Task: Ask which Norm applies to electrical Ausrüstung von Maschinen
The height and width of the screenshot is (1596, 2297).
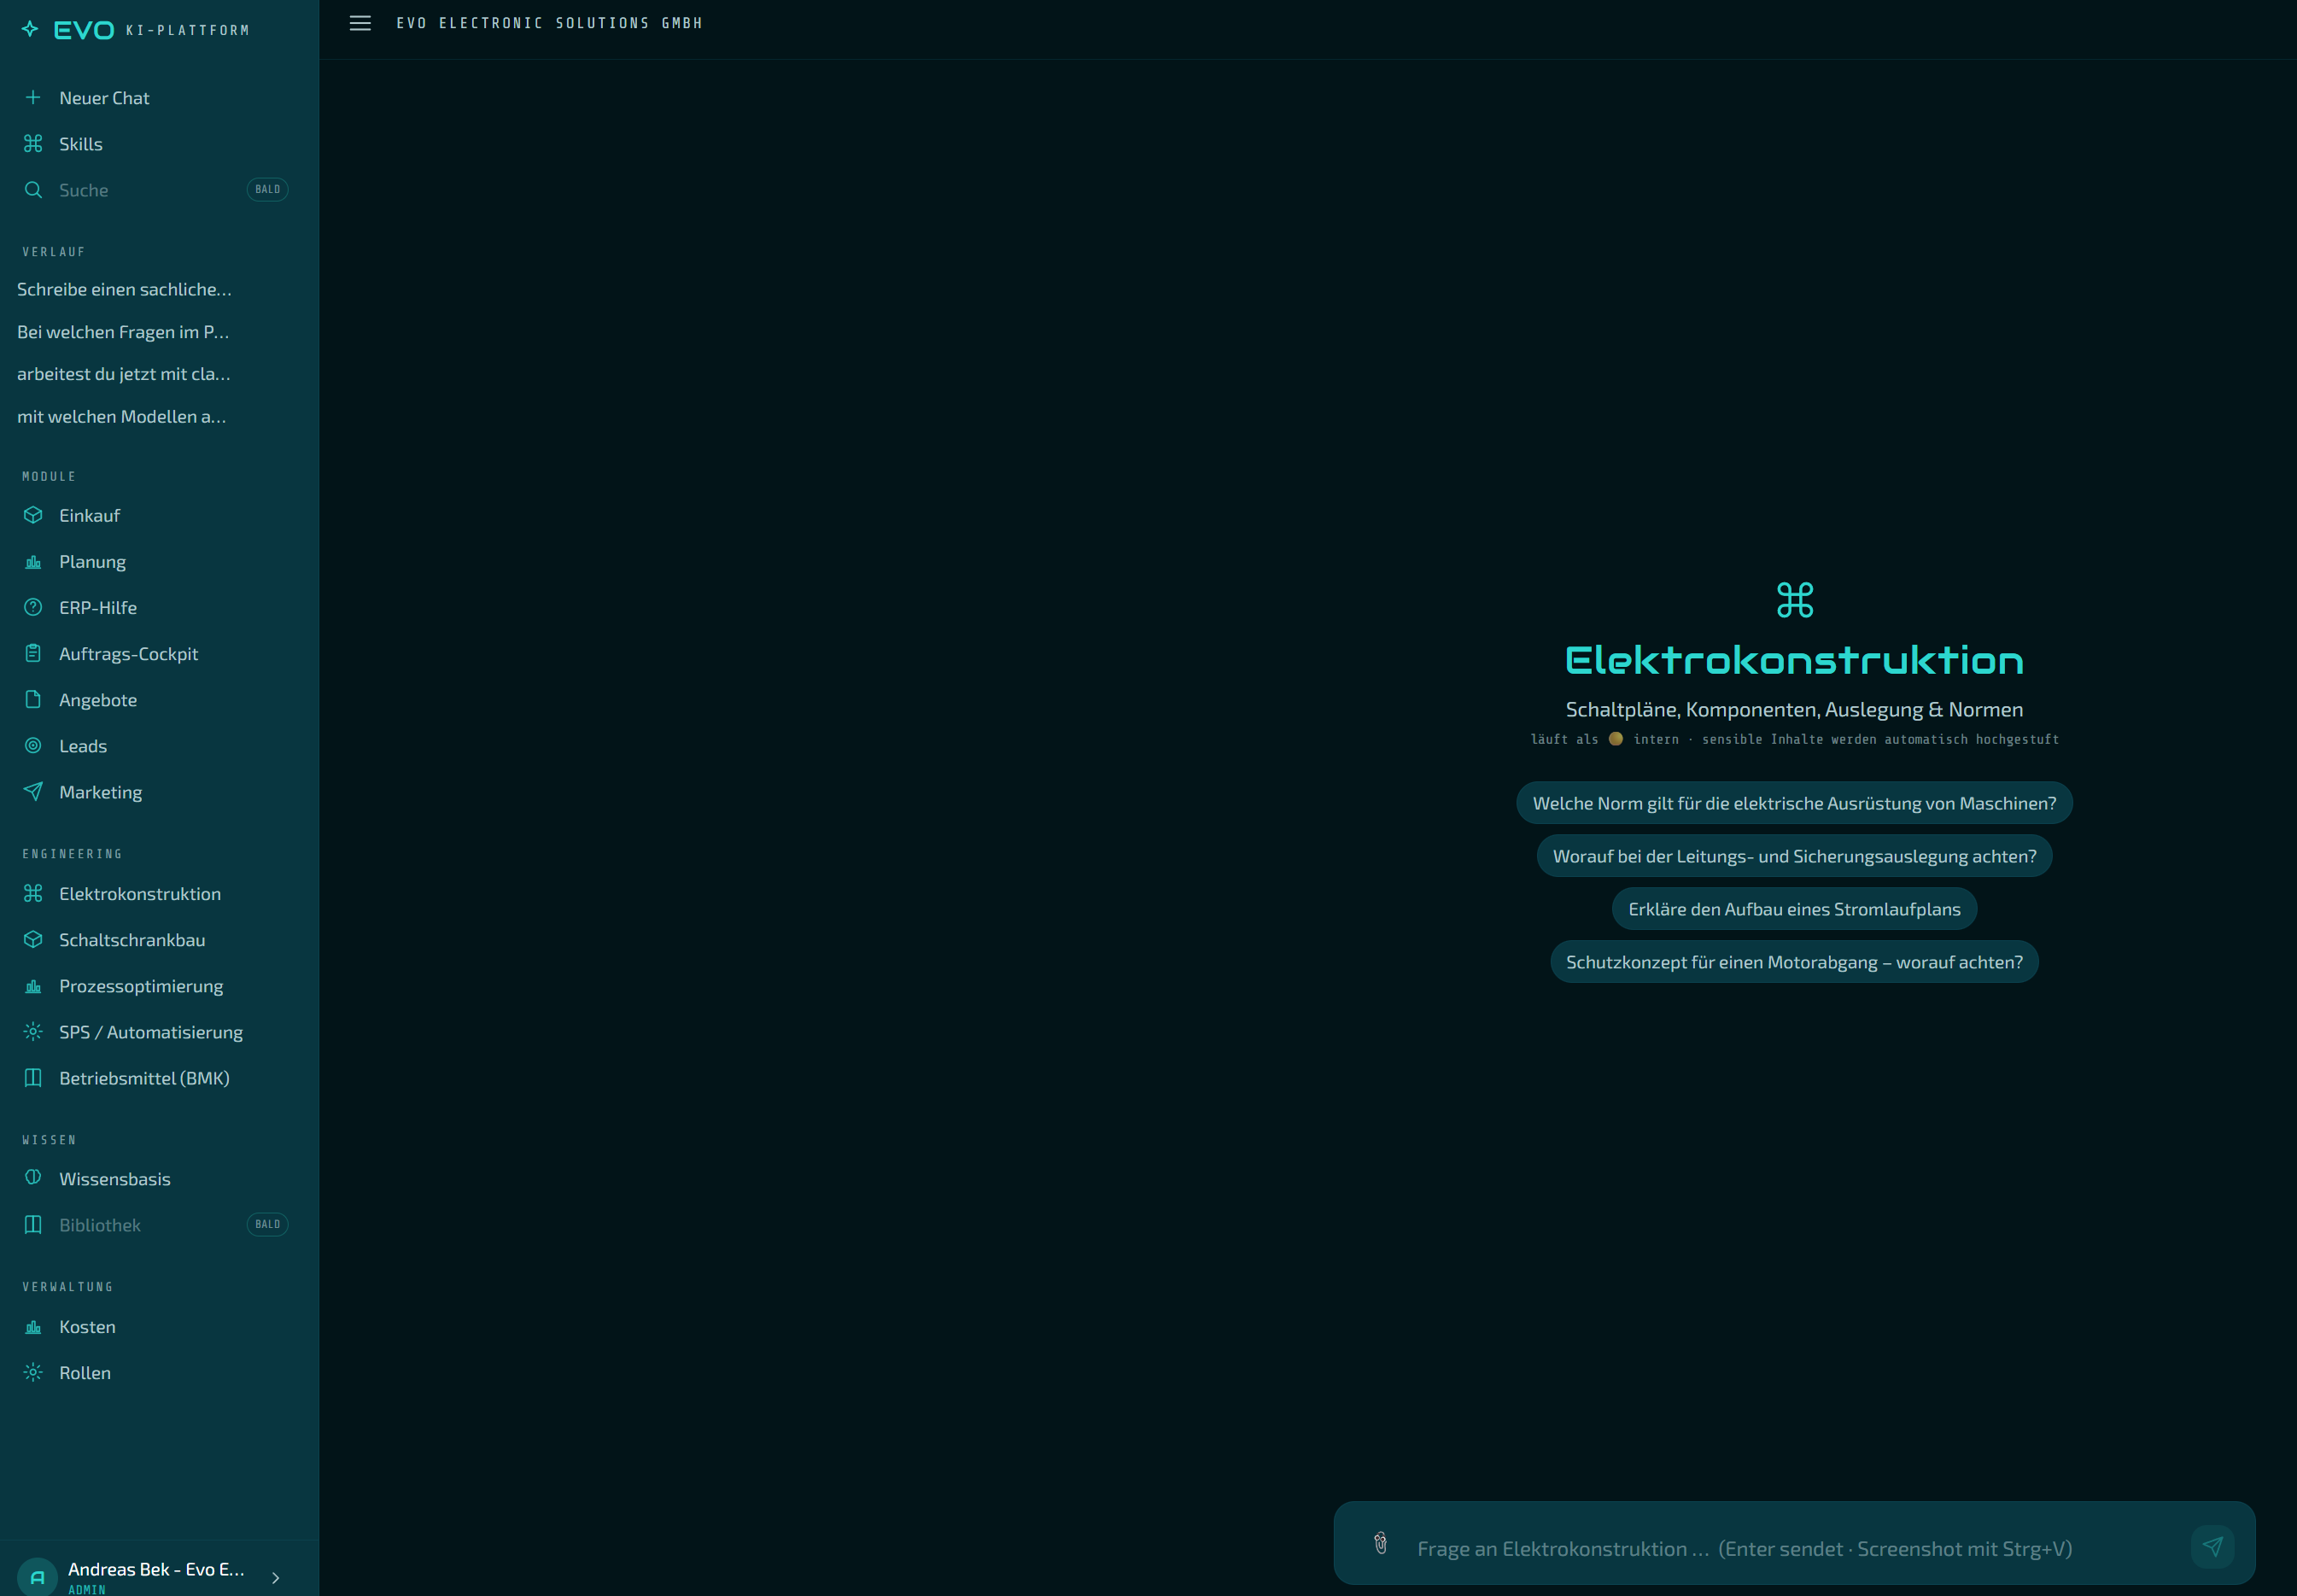Action: [x=1794, y=803]
